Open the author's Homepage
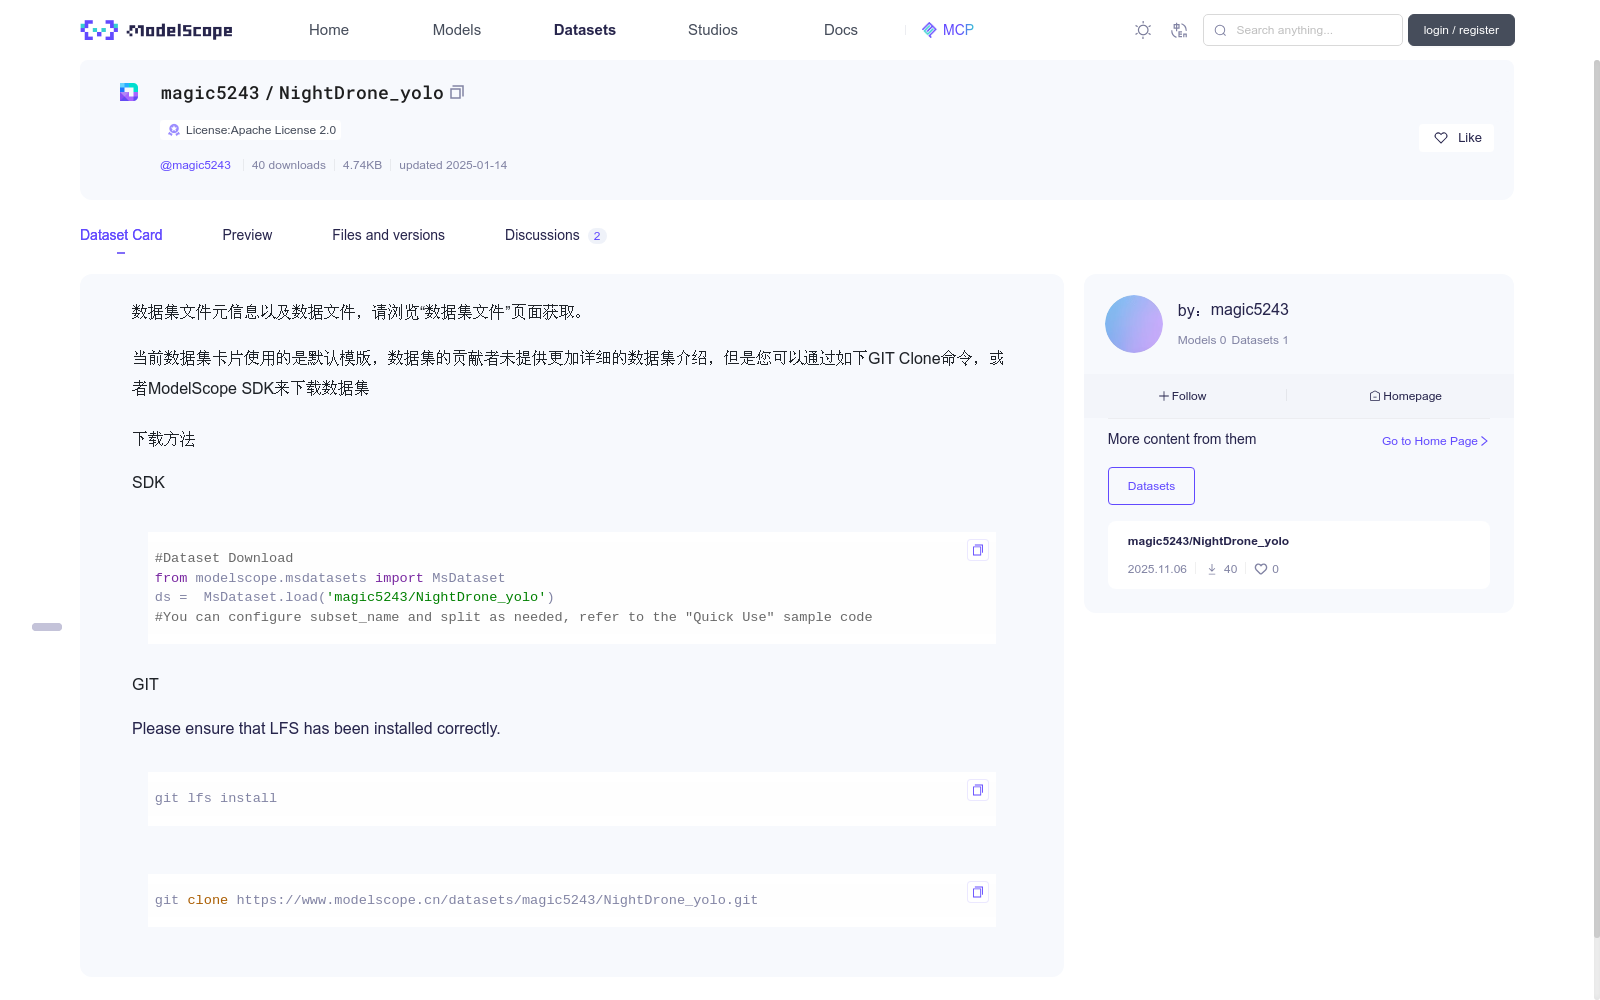1600x1000 pixels. tap(1405, 396)
